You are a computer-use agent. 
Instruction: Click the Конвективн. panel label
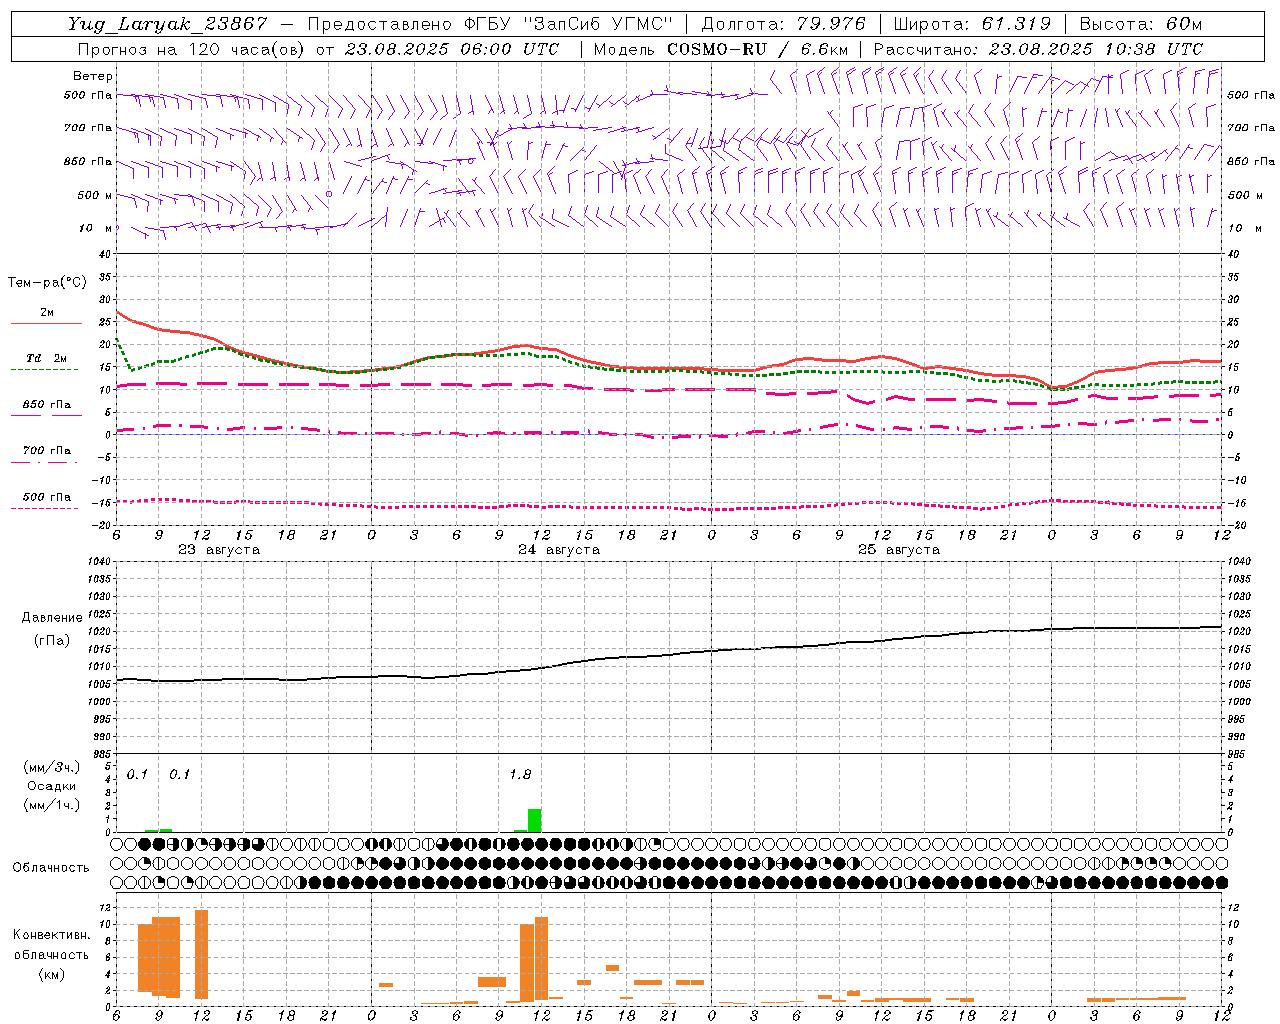point(51,935)
